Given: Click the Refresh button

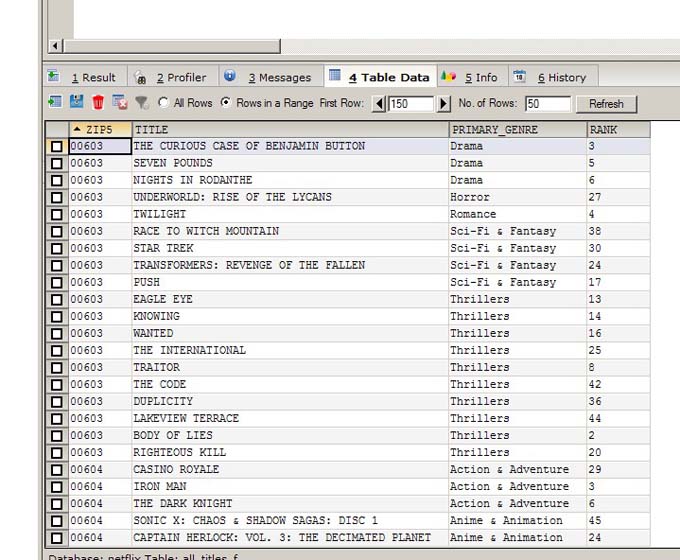Looking at the screenshot, I should click(606, 104).
